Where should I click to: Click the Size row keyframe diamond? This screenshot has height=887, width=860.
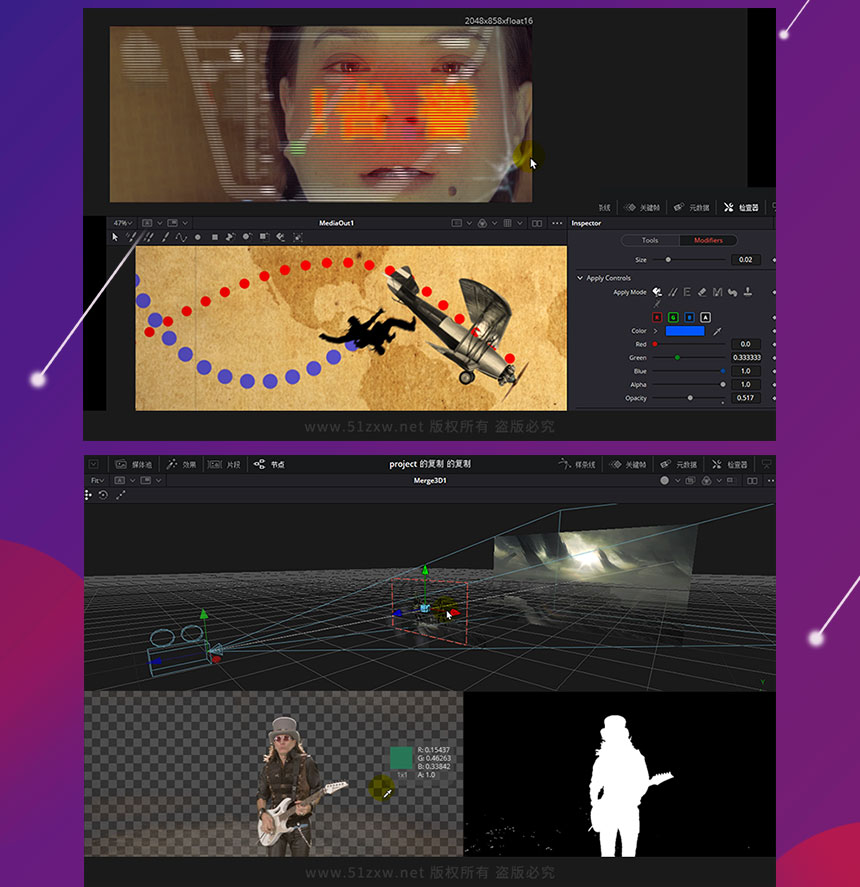click(x=773, y=260)
